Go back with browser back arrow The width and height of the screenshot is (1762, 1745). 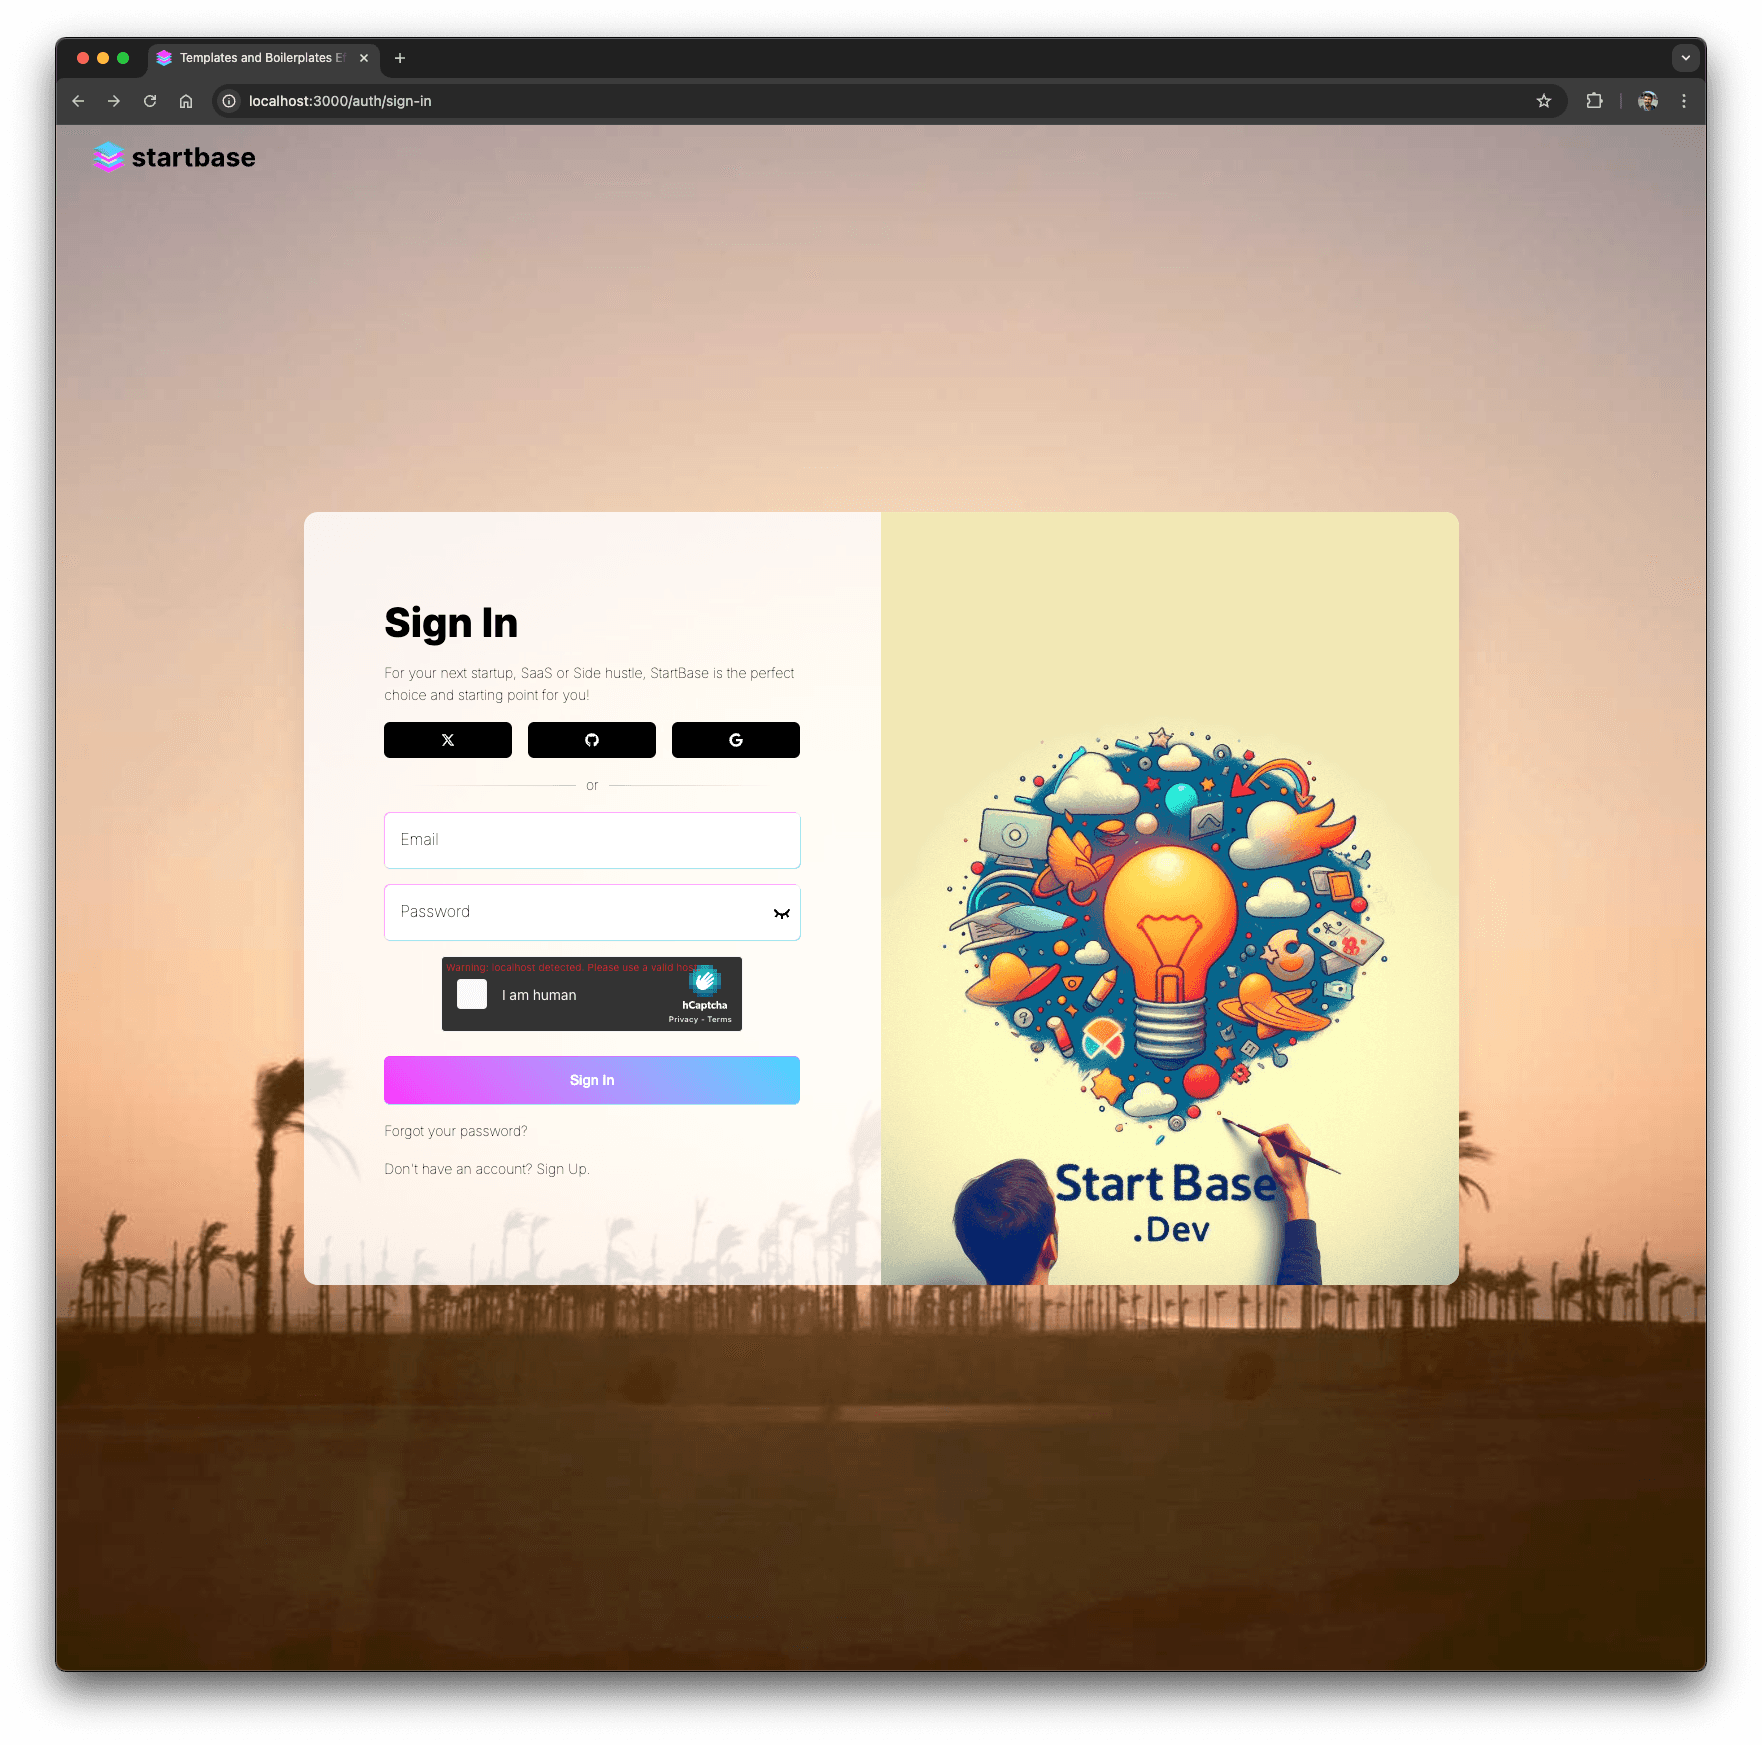[x=78, y=101]
